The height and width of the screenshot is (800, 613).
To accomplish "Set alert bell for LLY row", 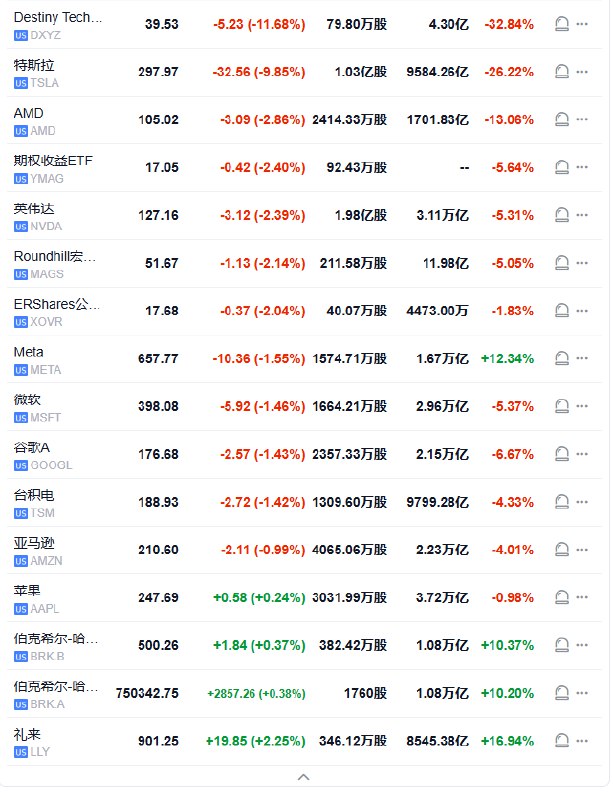I will (x=561, y=741).
